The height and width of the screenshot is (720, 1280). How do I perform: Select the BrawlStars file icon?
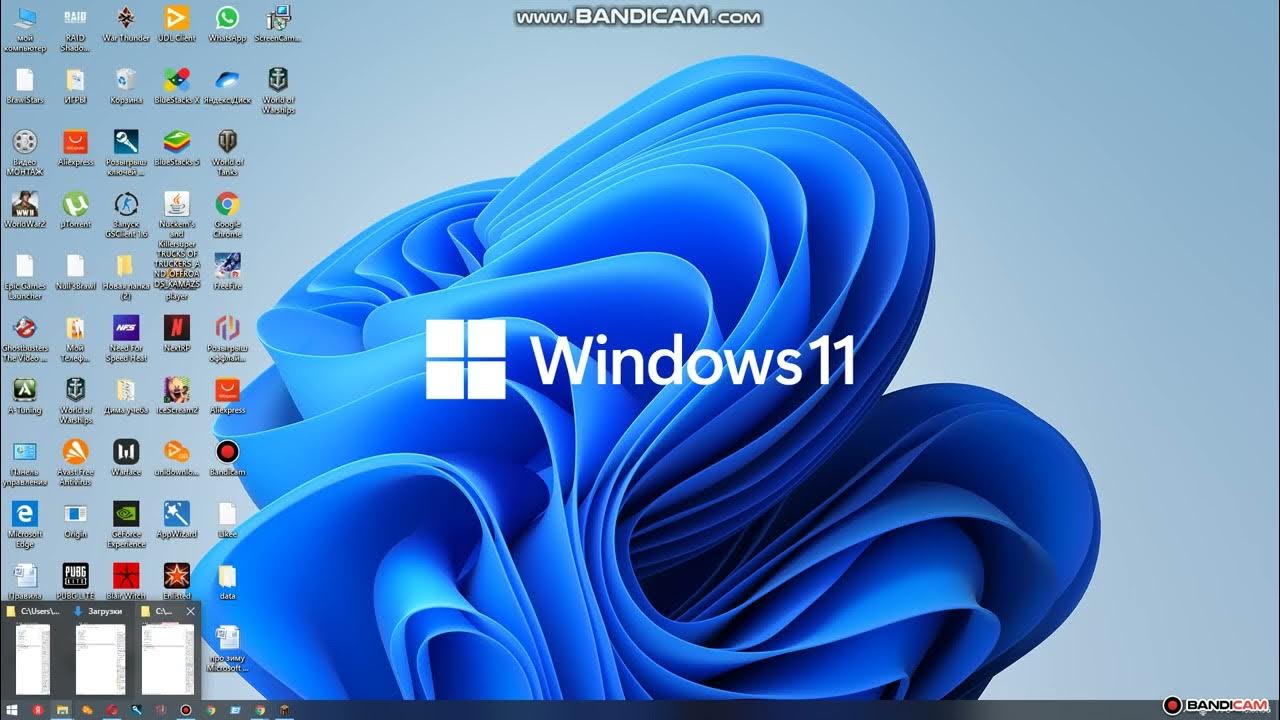(25, 86)
